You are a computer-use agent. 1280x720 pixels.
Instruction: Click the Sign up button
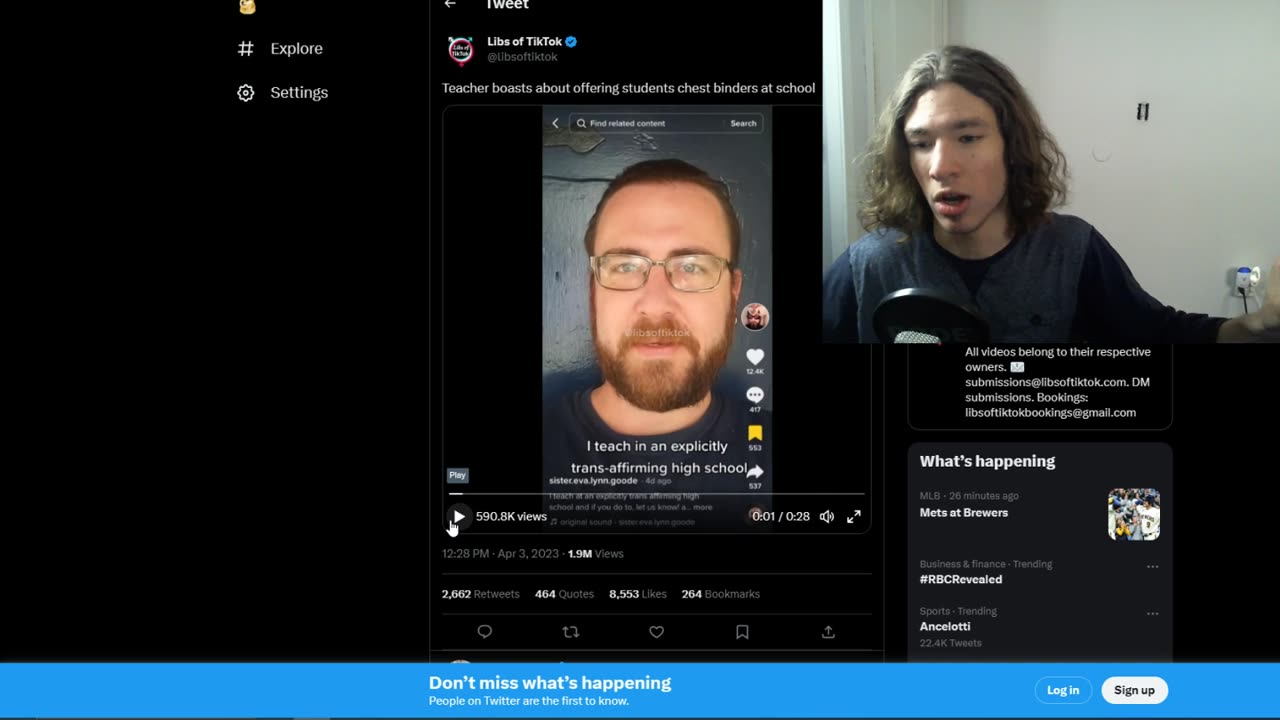(x=1134, y=690)
